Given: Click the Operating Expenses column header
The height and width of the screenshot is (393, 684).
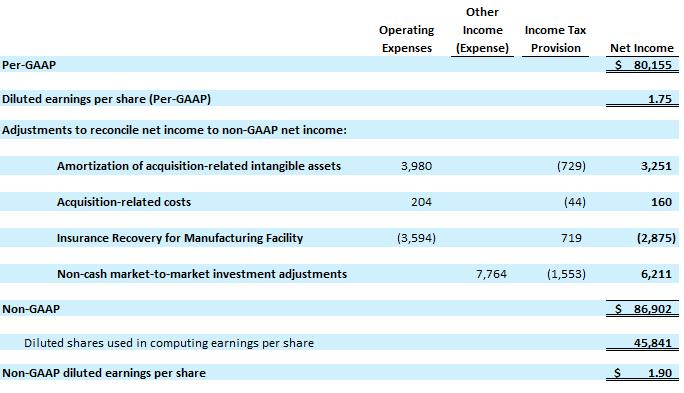Looking at the screenshot, I should click(x=407, y=39).
